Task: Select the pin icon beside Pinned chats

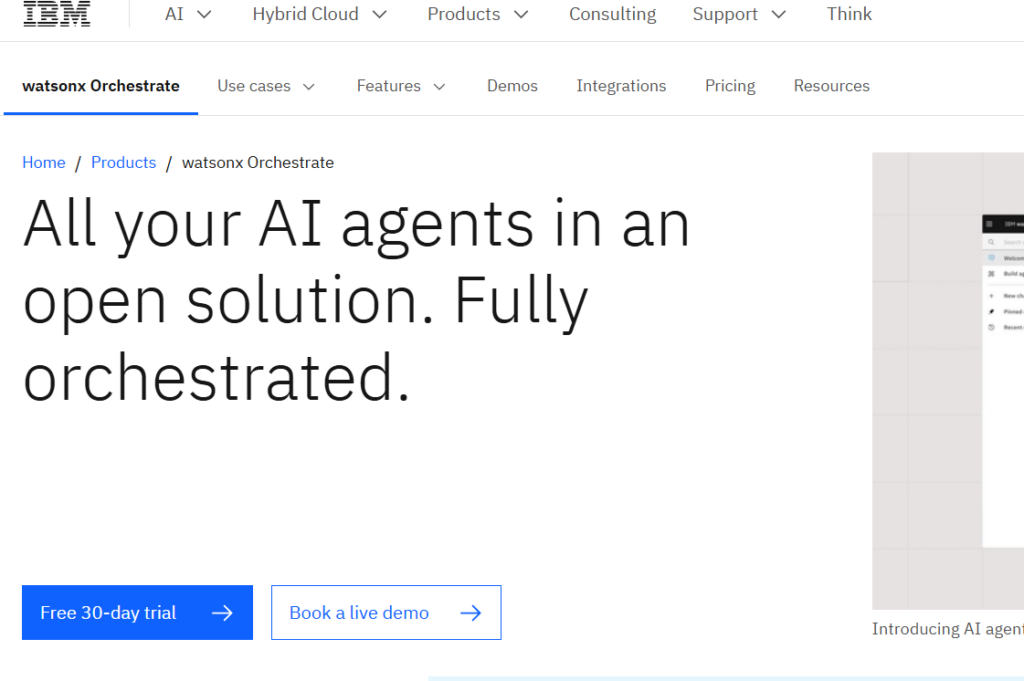Action: pyautogui.click(x=992, y=311)
